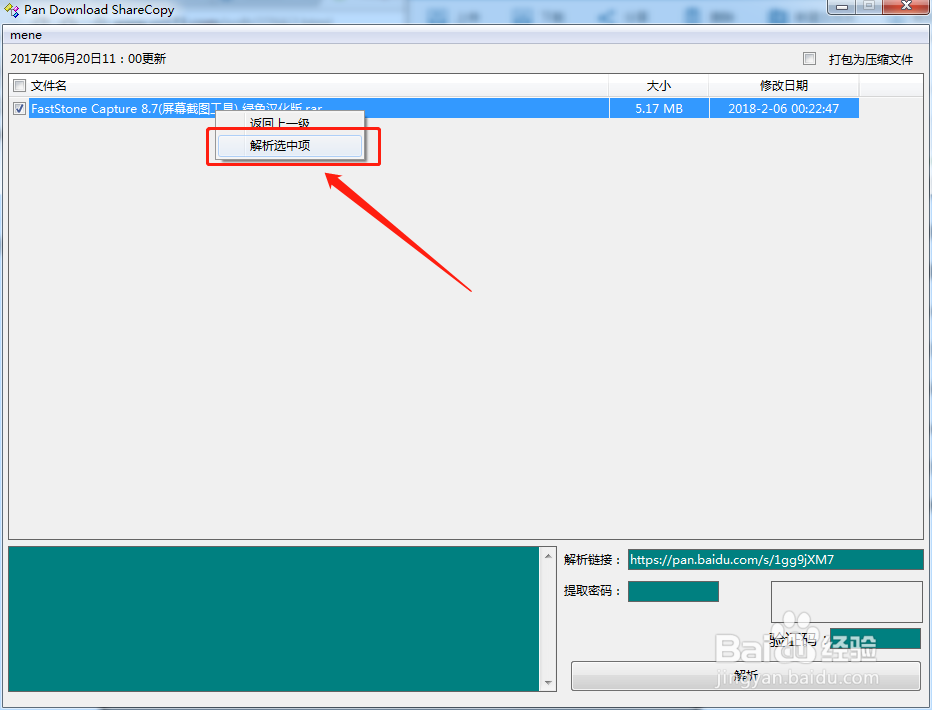Click the 解析链接 URL field
The height and width of the screenshot is (710, 932).
coord(775,559)
